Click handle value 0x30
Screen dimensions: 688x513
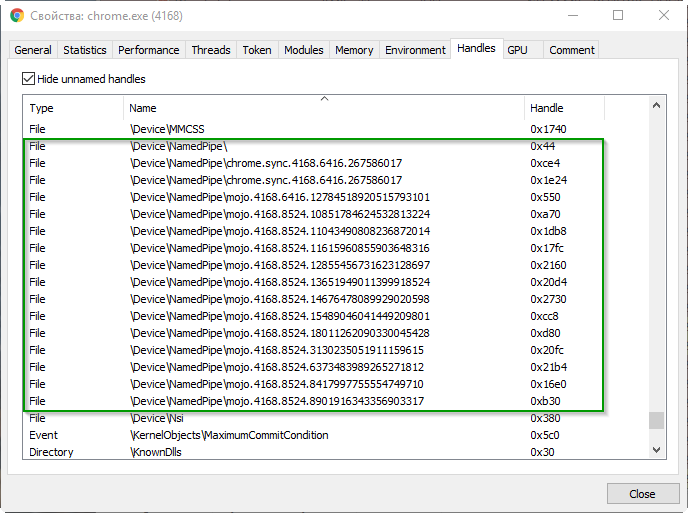[x=542, y=452]
